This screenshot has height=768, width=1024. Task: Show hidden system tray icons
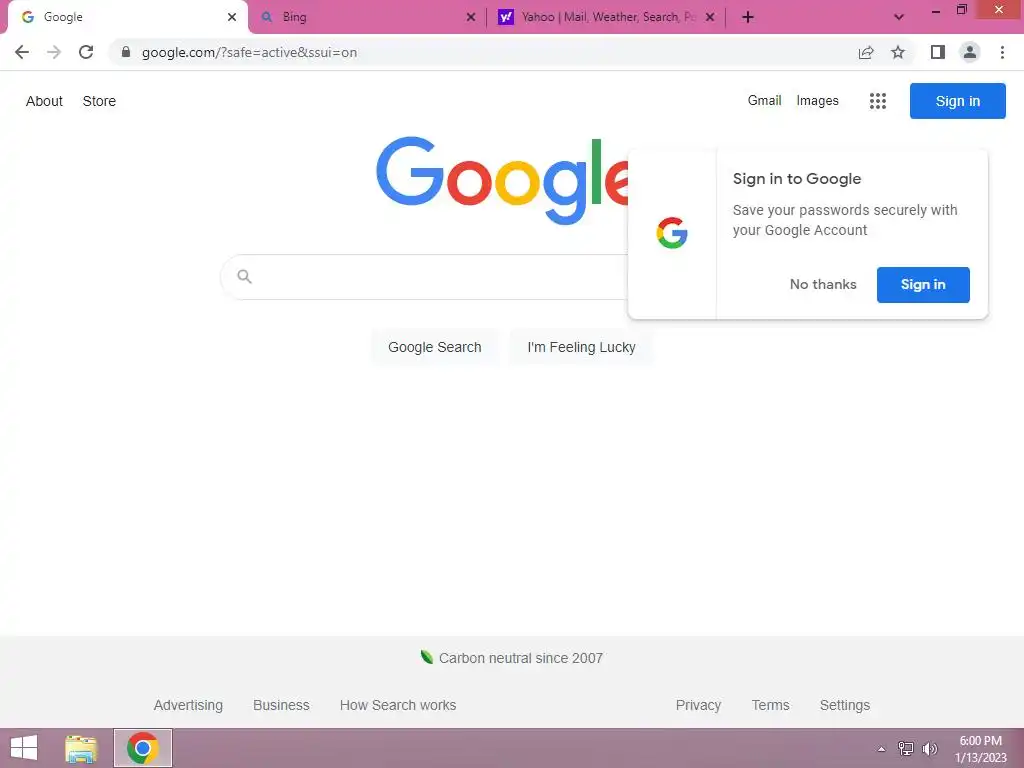point(881,749)
